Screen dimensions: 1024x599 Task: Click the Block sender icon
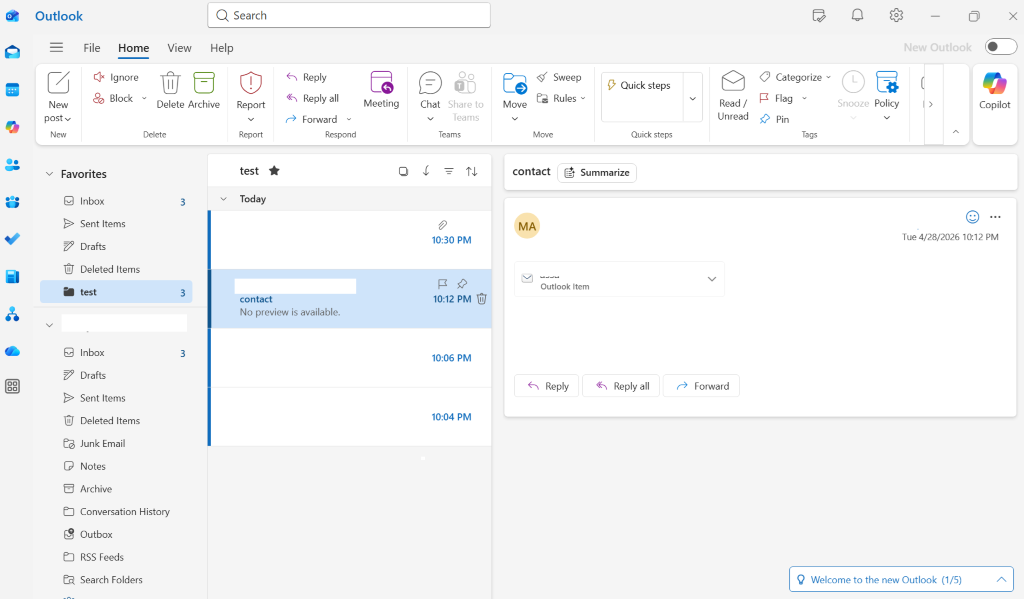click(99, 98)
